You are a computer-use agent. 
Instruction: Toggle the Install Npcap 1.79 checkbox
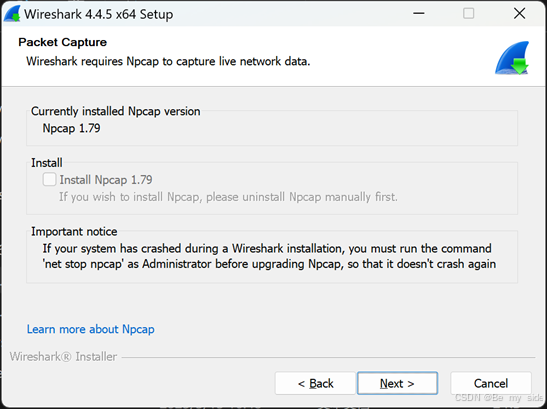point(49,180)
